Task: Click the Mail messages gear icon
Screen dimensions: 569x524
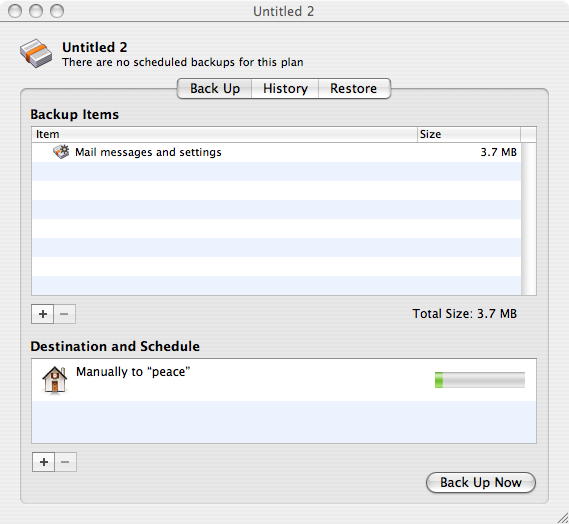Action: coord(61,152)
